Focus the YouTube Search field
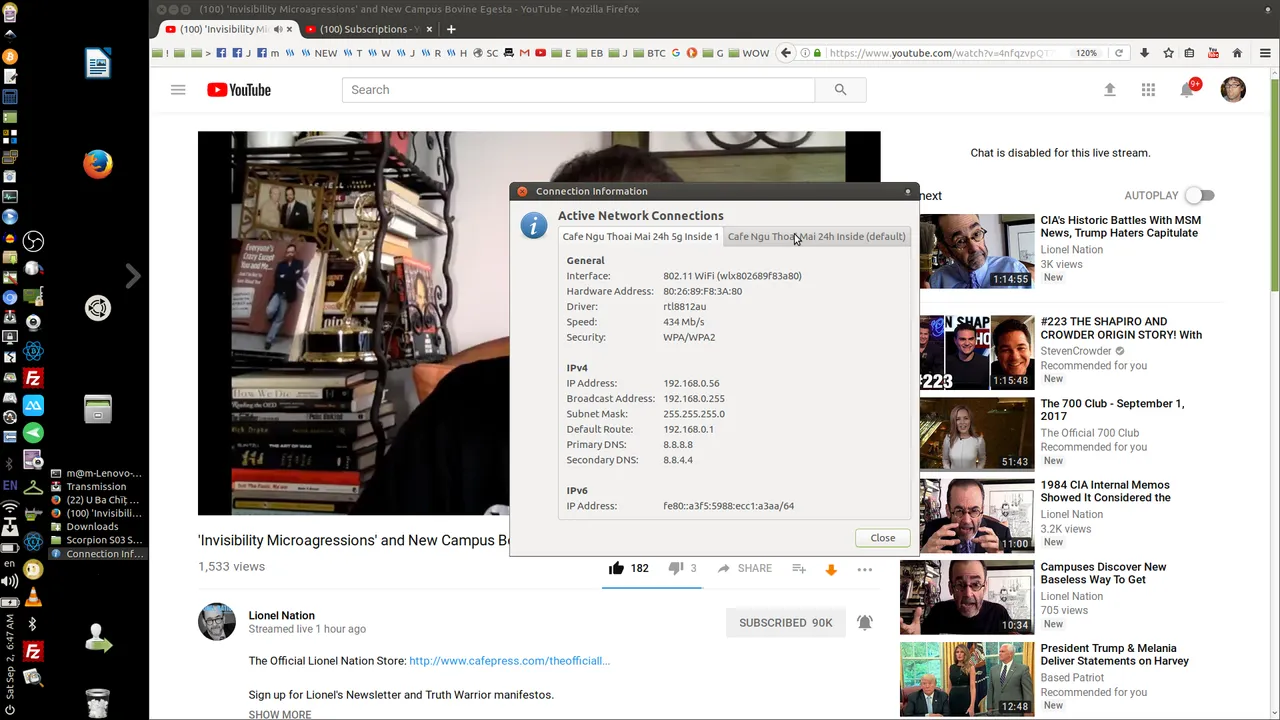Screen dimensions: 1280x720 click(578, 90)
